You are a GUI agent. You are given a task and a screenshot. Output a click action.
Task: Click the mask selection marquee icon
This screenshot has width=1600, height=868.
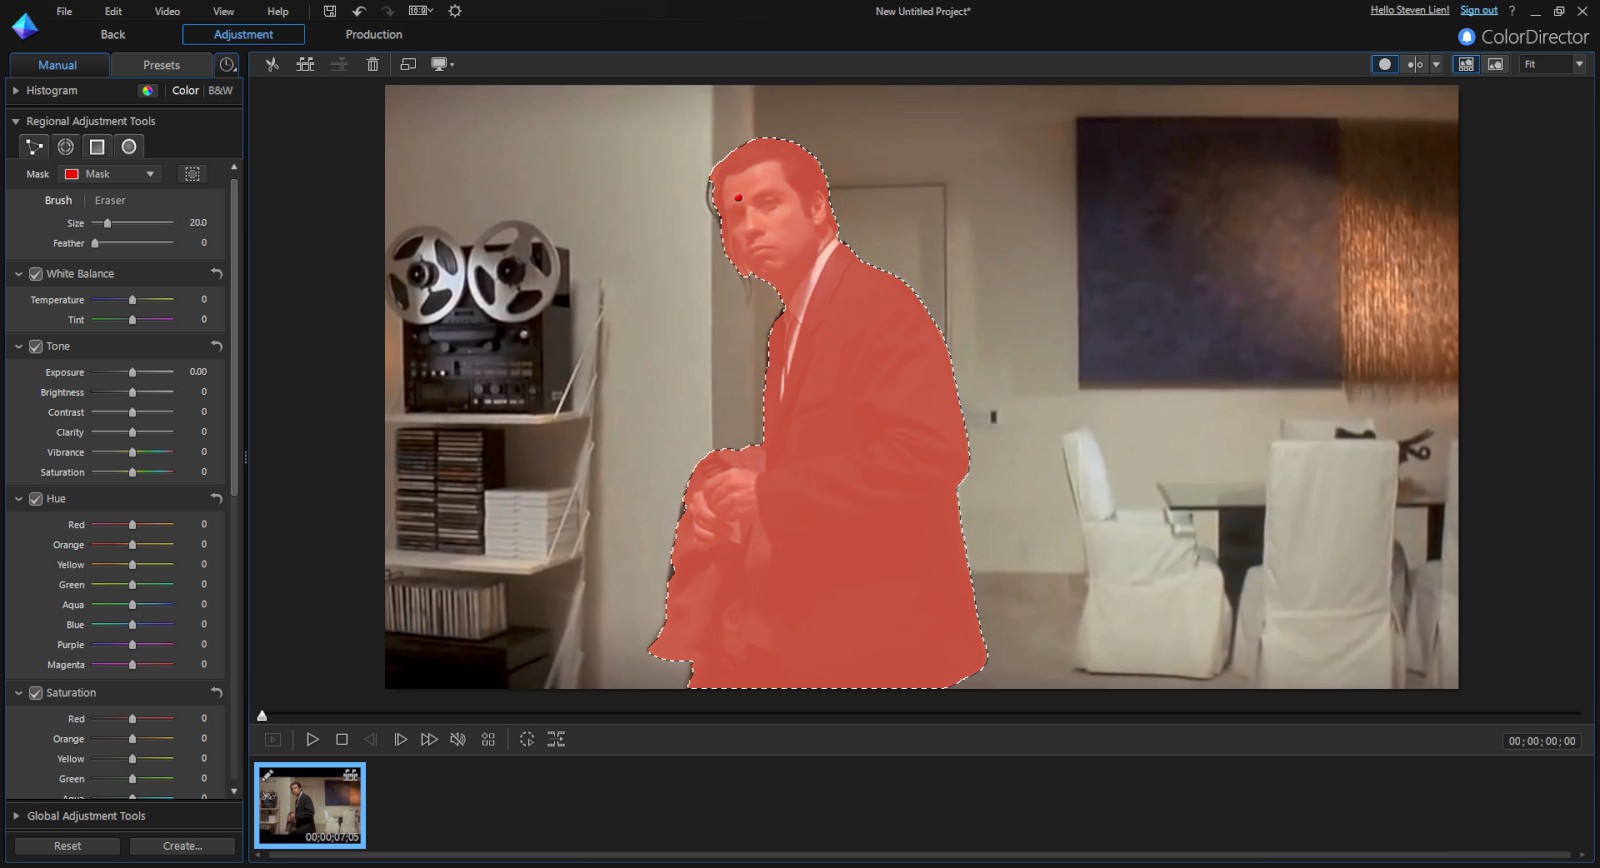point(193,174)
